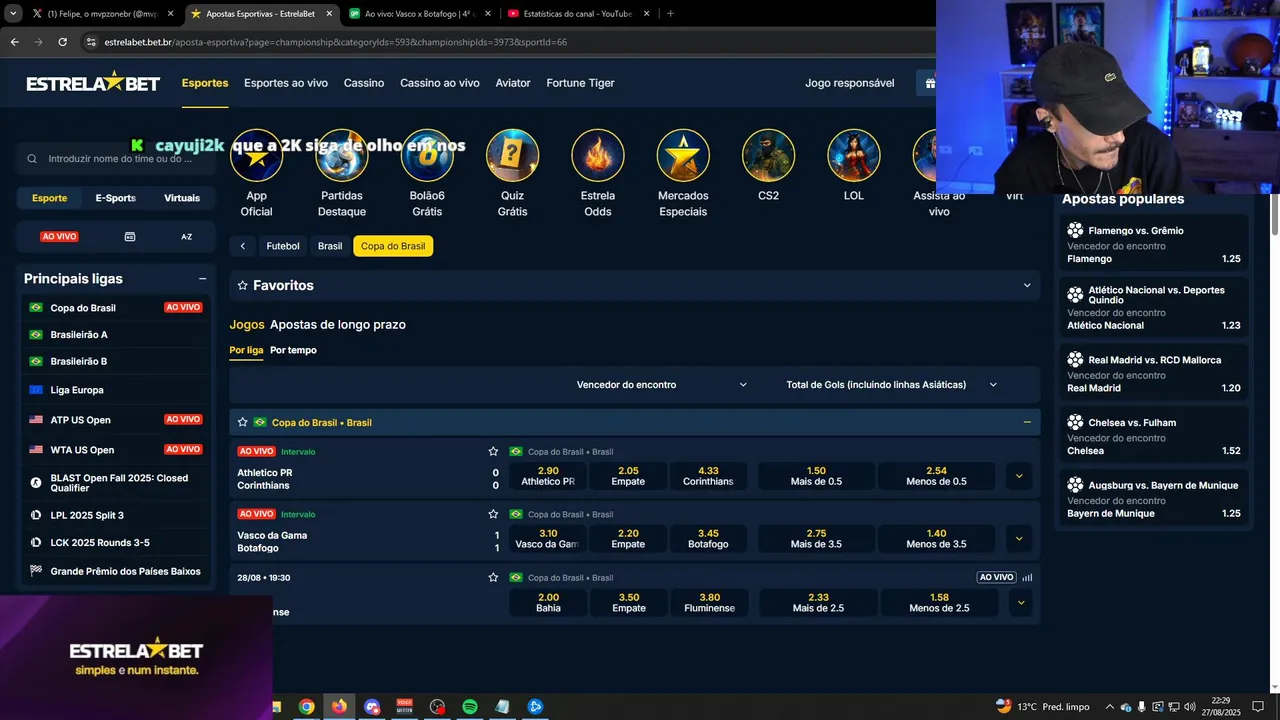The width and height of the screenshot is (1280, 720).
Task: Open the App Oficial shortcut icon
Action: pyautogui.click(x=256, y=156)
